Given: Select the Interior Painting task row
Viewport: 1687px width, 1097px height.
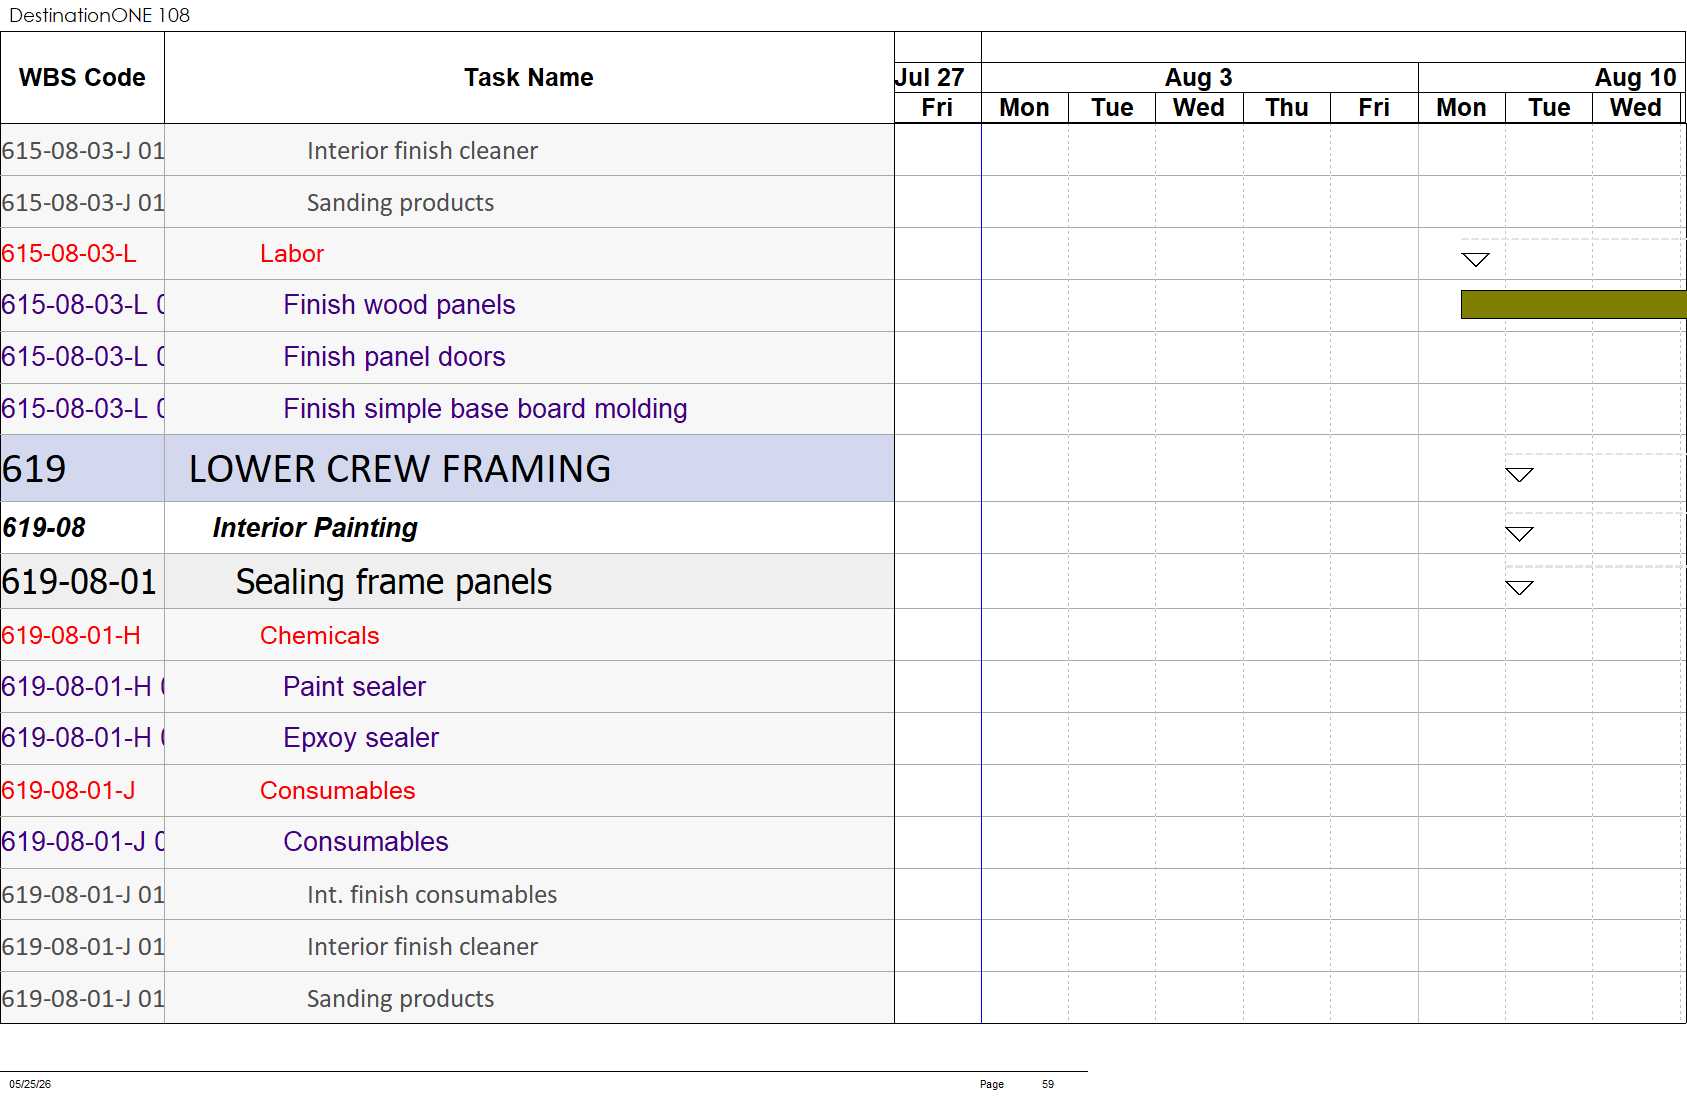Looking at the screenshot, I should pos(447,528).
